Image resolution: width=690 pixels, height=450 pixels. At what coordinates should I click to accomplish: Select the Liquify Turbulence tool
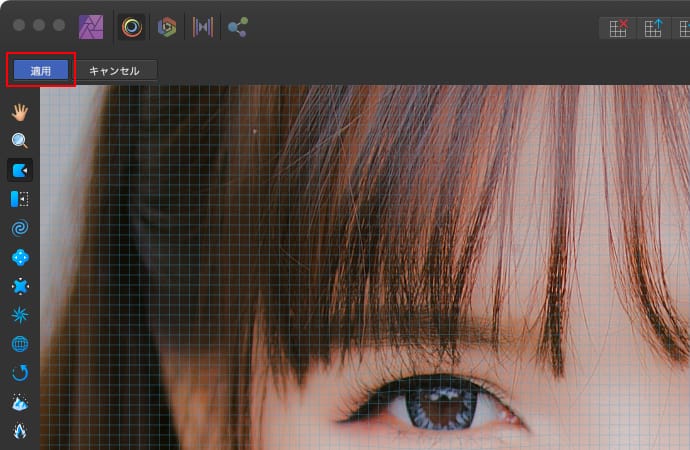(20, 315)
